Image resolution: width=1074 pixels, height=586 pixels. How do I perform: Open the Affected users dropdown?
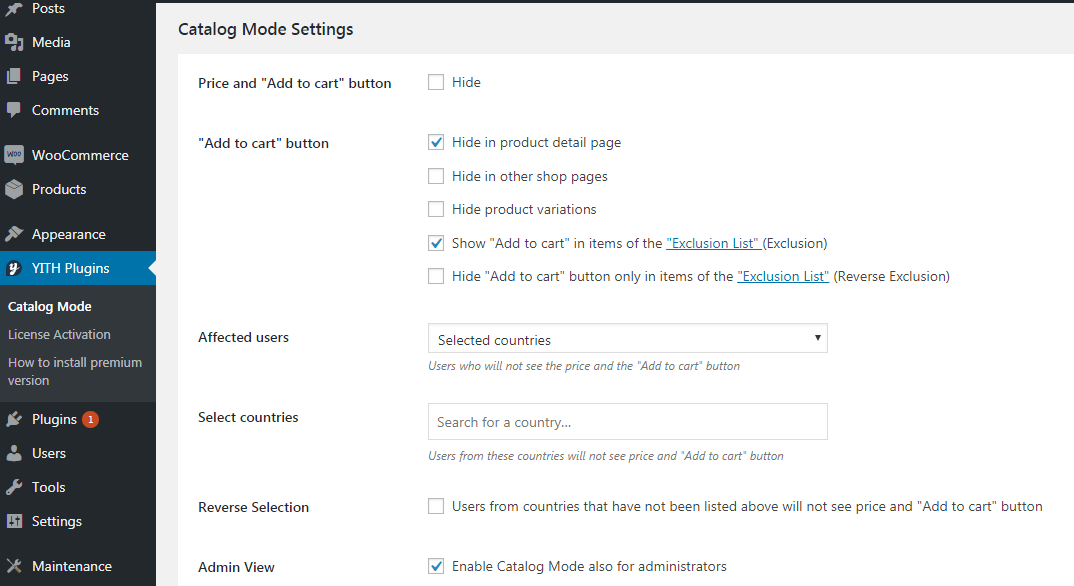(627, 338)
